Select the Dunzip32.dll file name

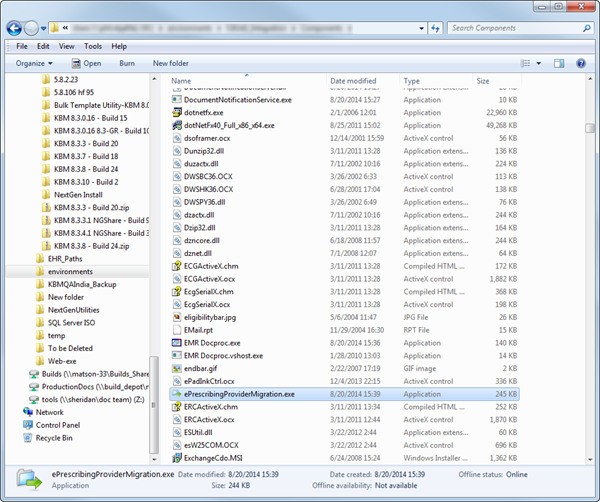click(x=204, y=151)
